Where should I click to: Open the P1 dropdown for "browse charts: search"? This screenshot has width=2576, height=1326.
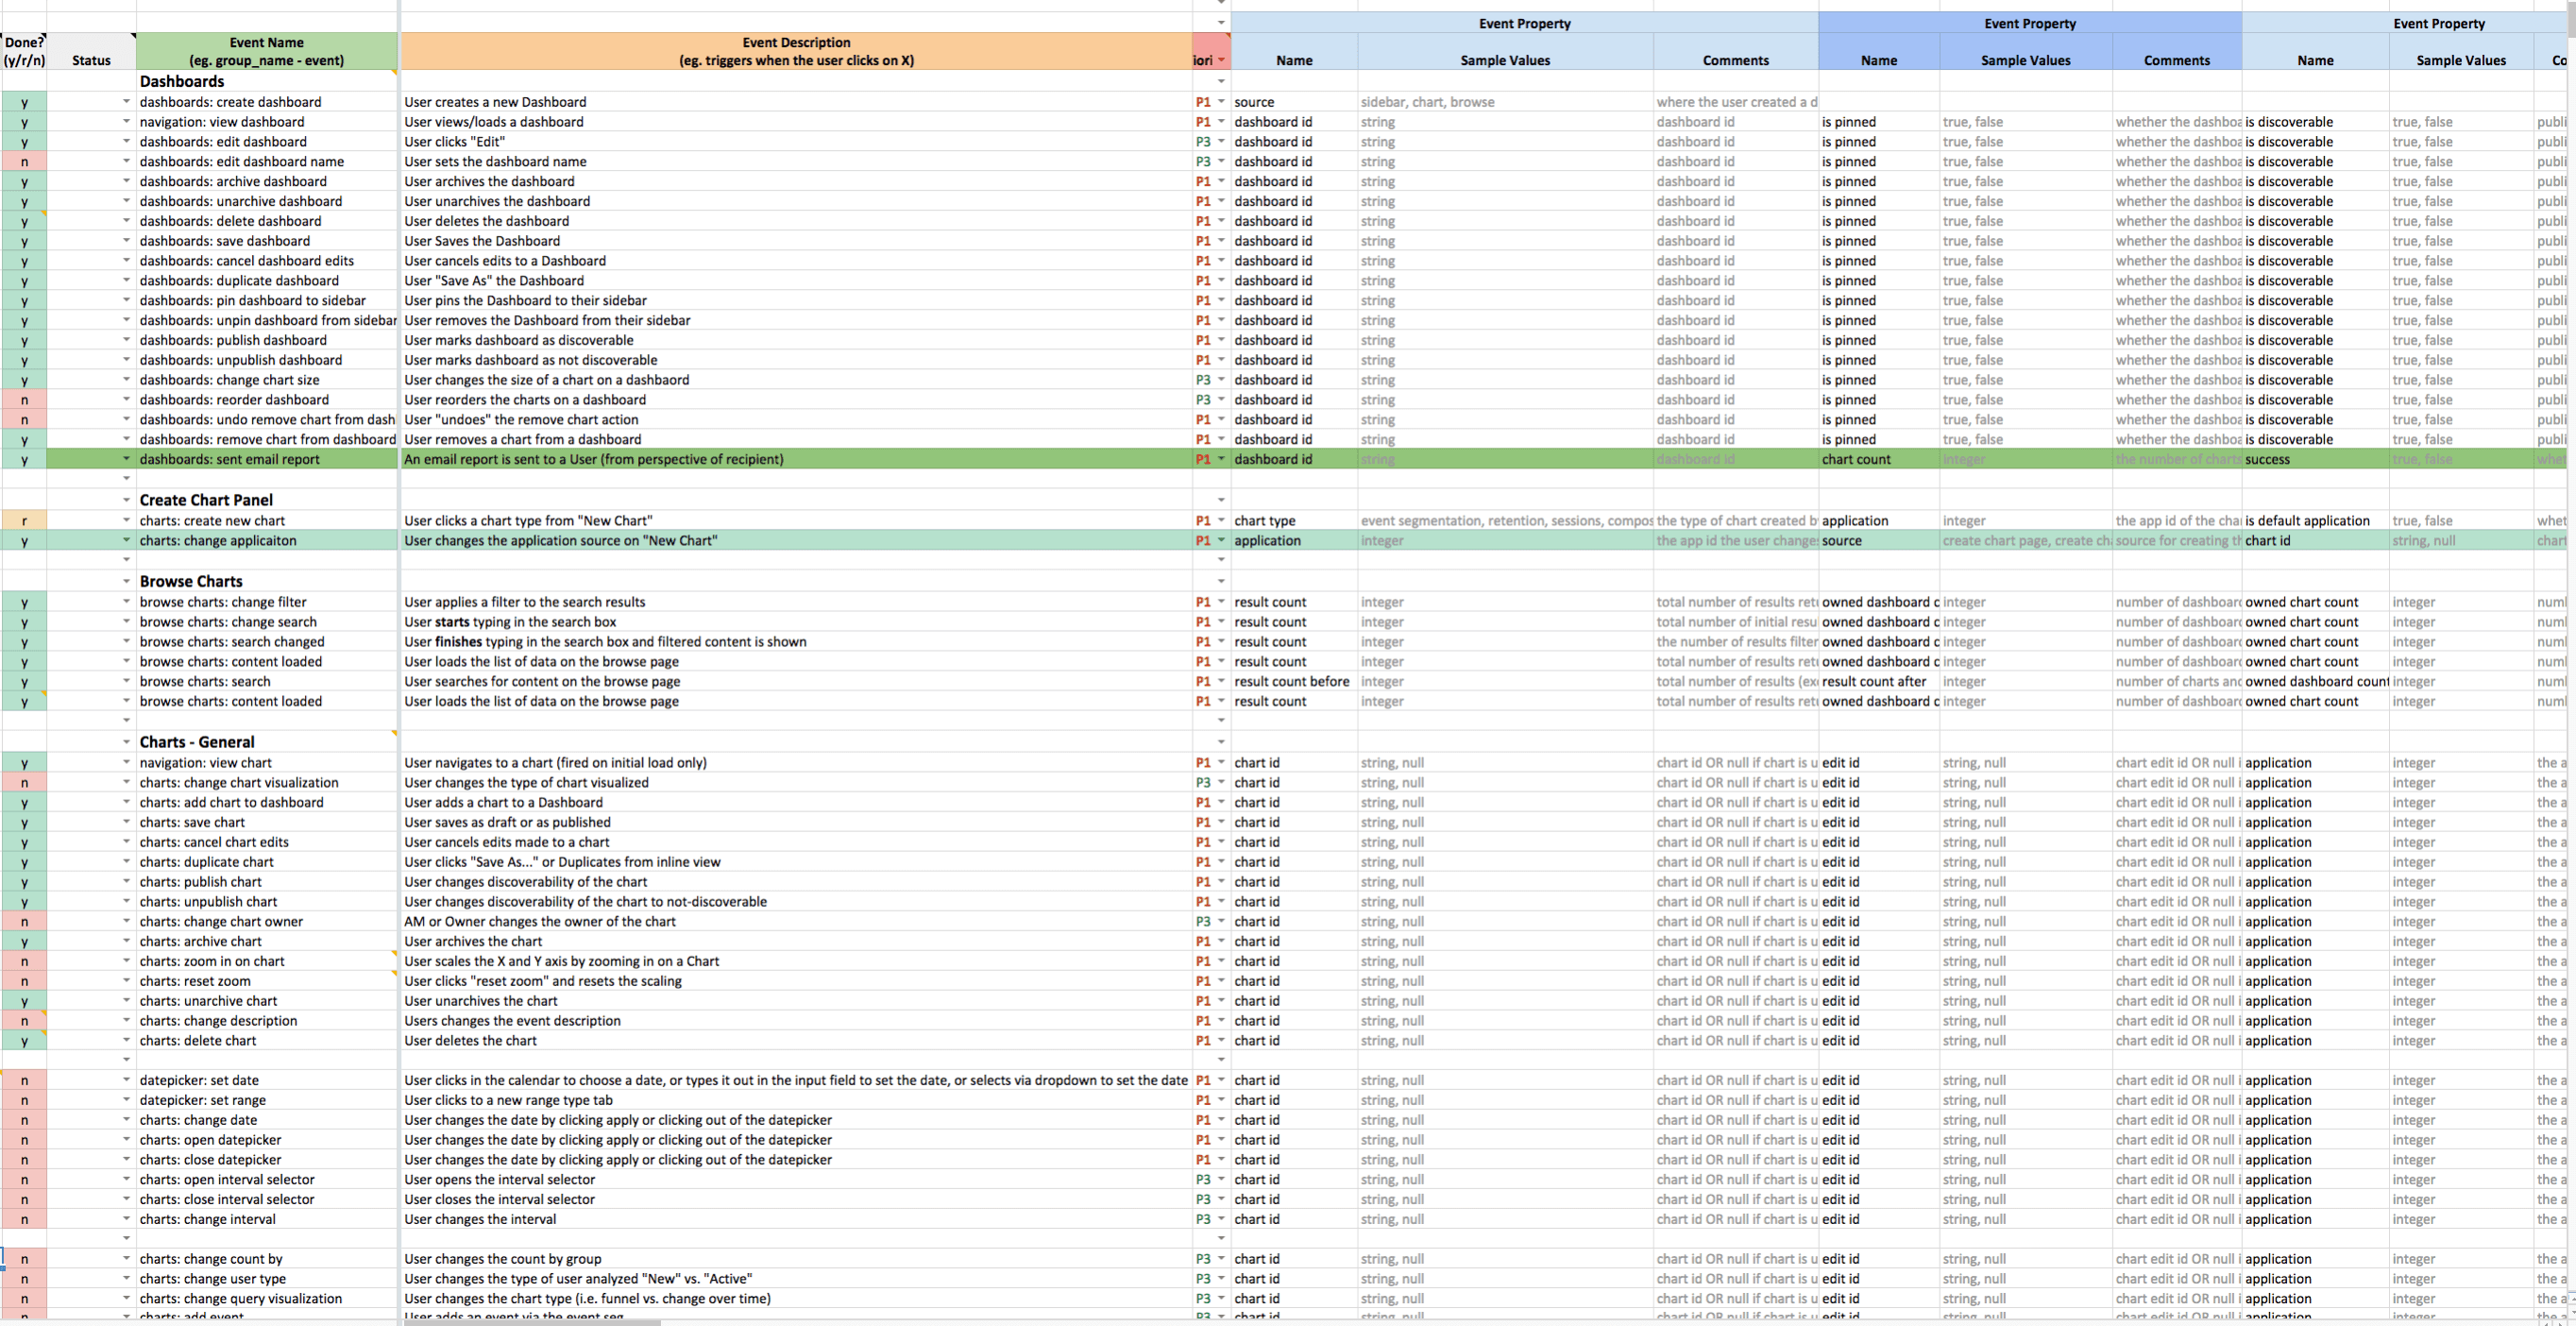tap(1219, 681)
